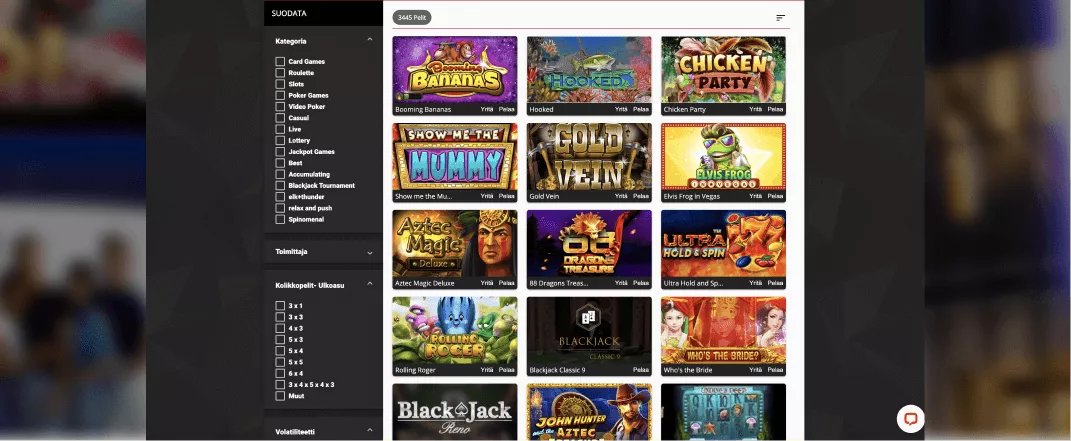Open the sort options icon
Viewport: 1071px width, 441px height.
(781, 18)
